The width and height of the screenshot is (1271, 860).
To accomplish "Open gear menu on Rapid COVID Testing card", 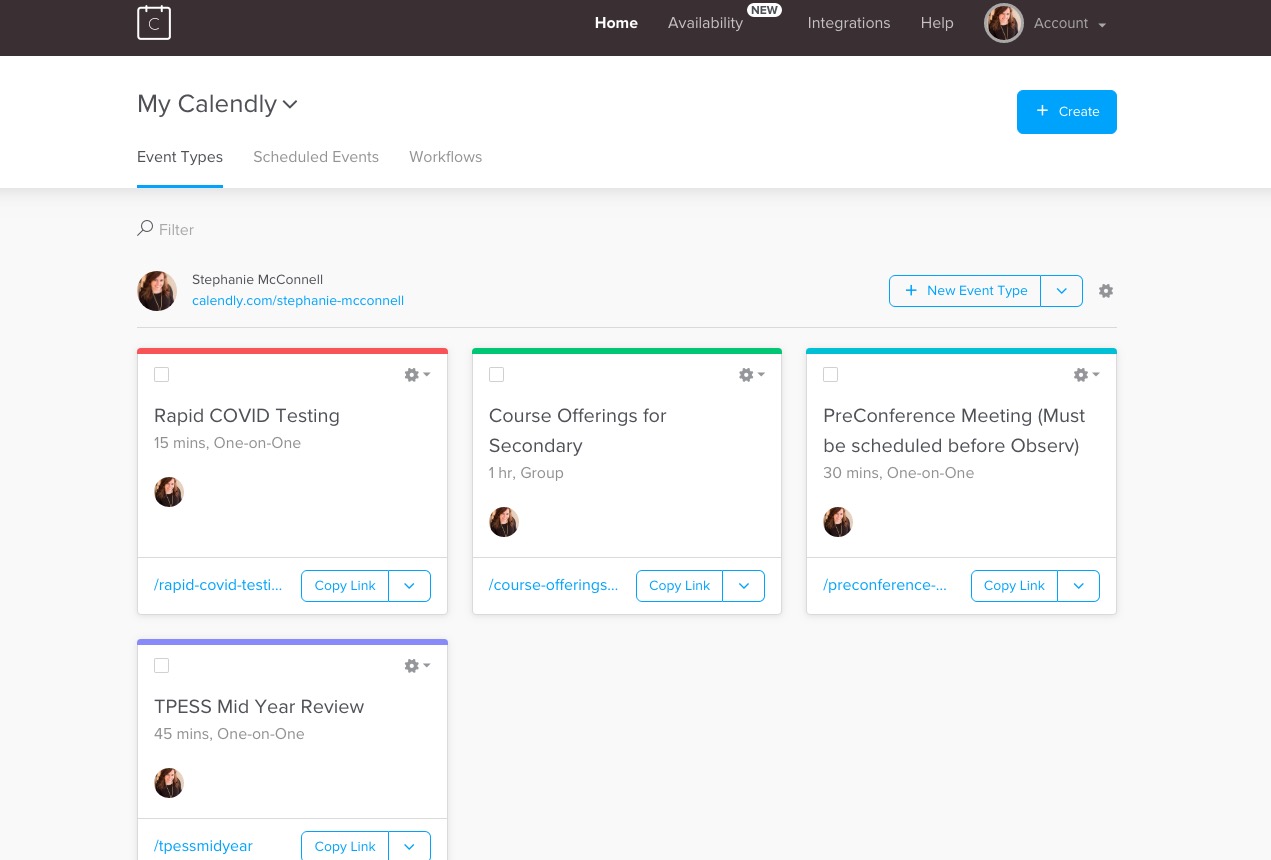I will (417, 375).
